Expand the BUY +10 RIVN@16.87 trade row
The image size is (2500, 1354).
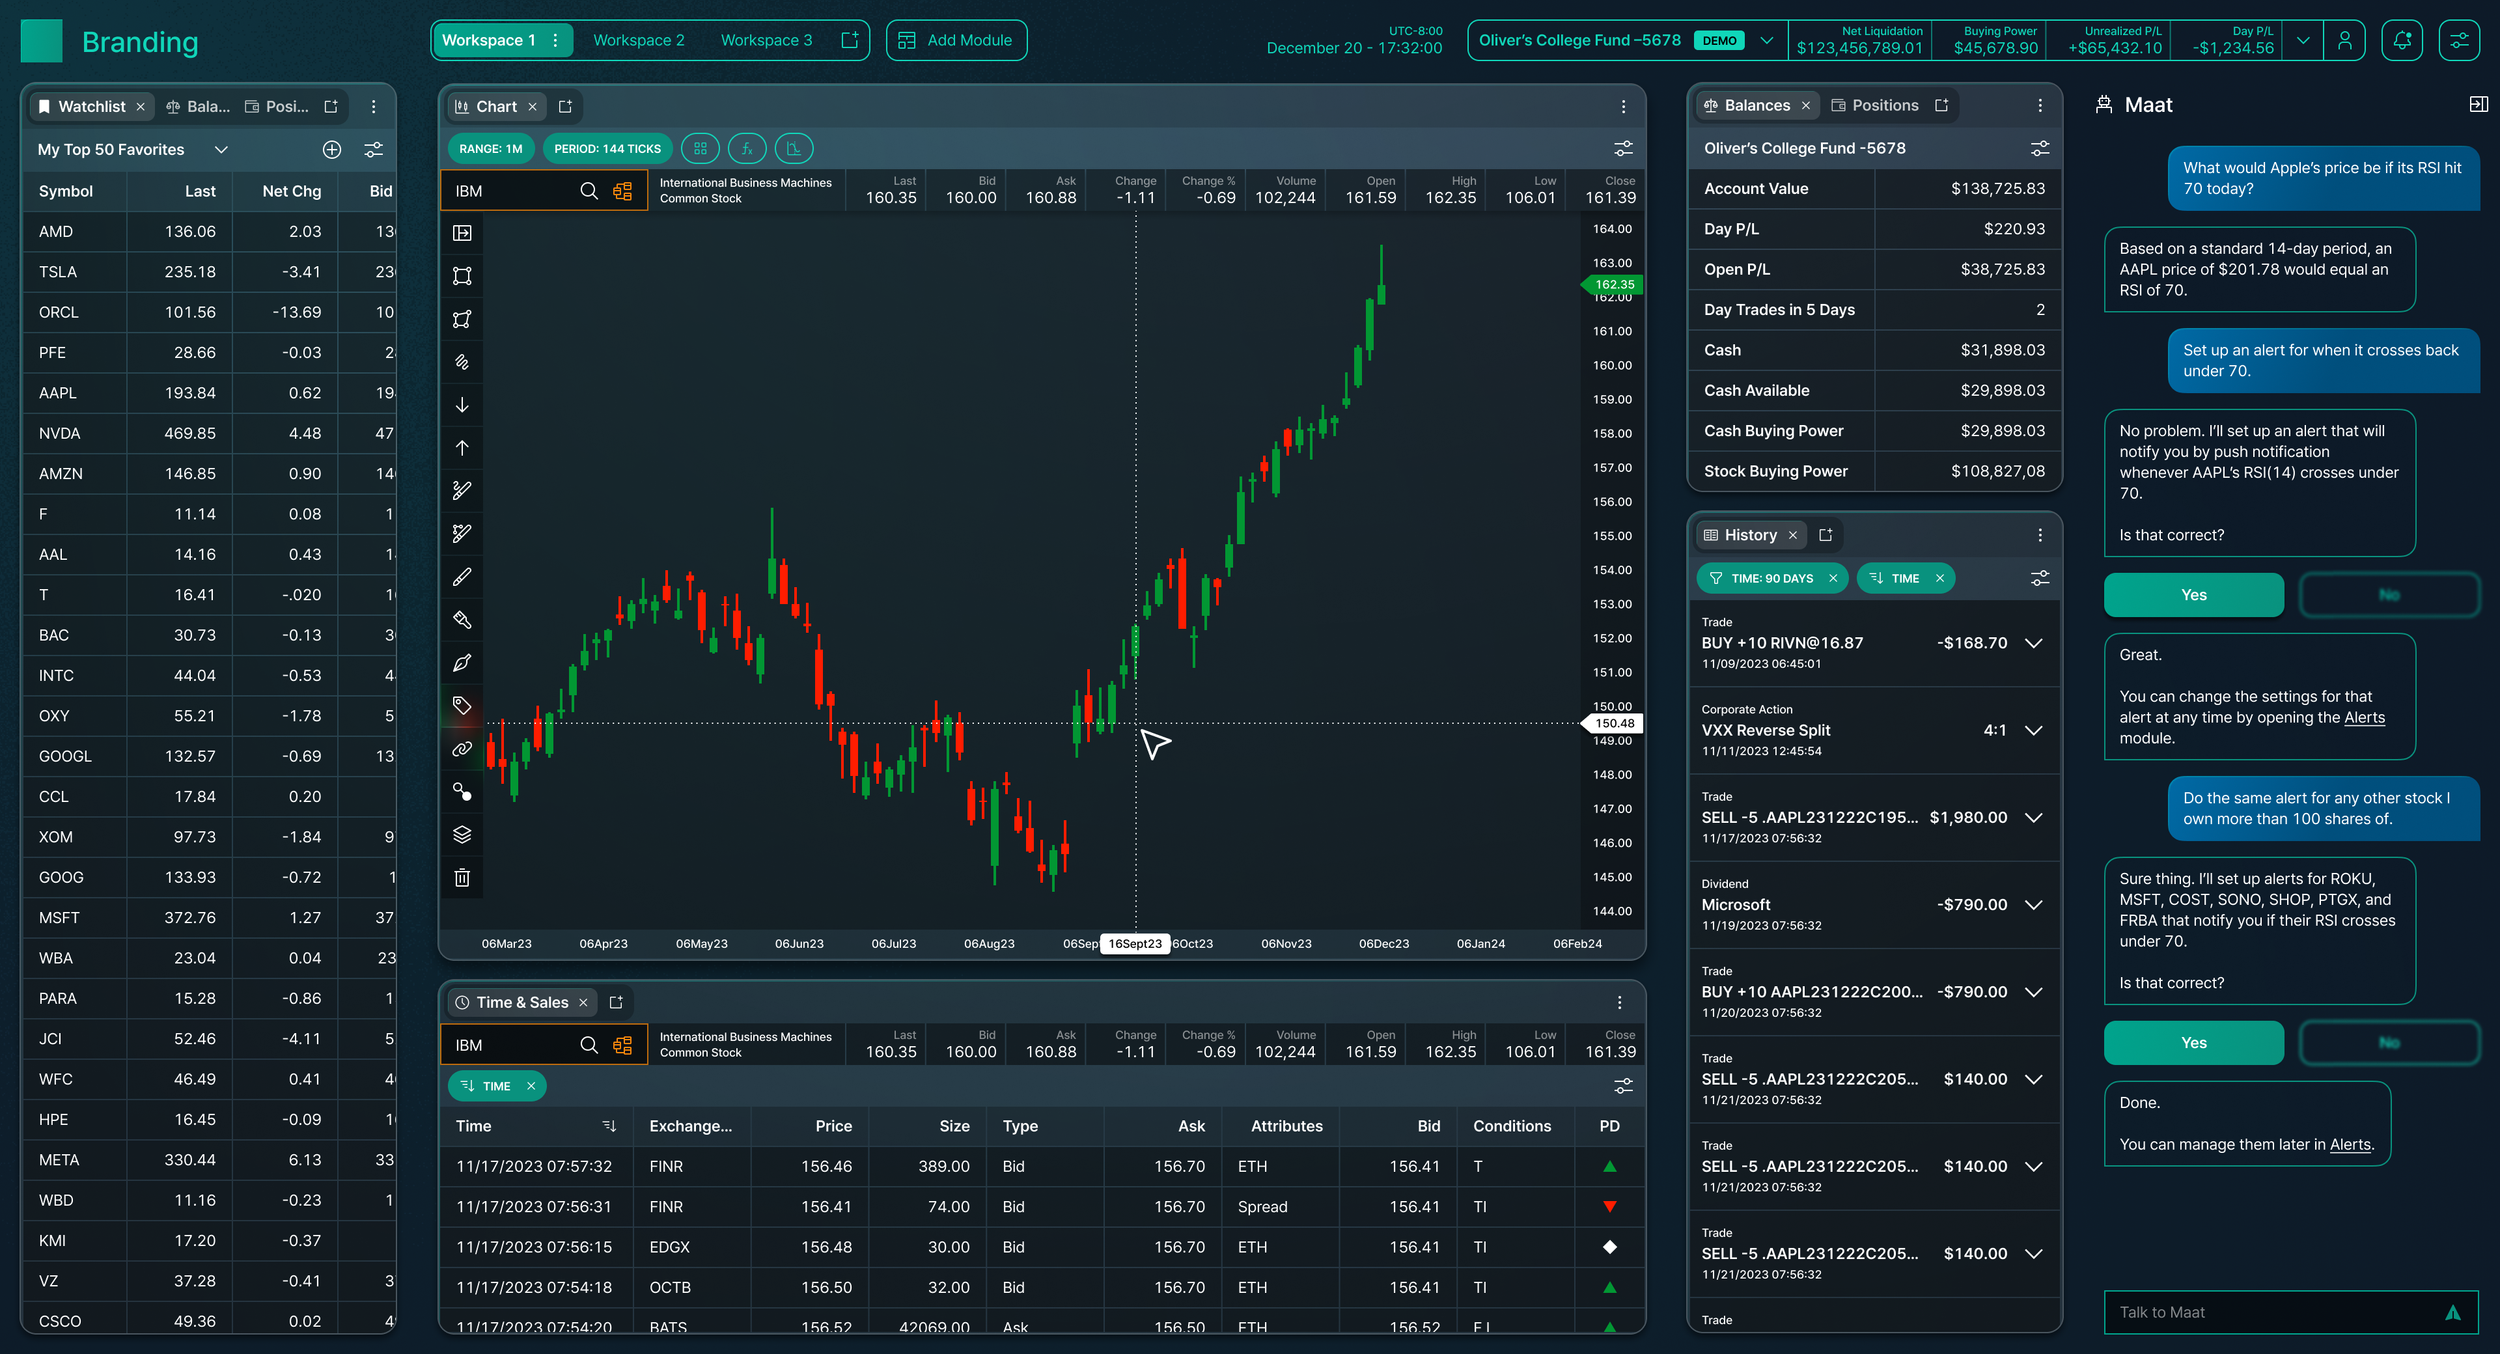pyautogui.click(x=2033, y=643)
